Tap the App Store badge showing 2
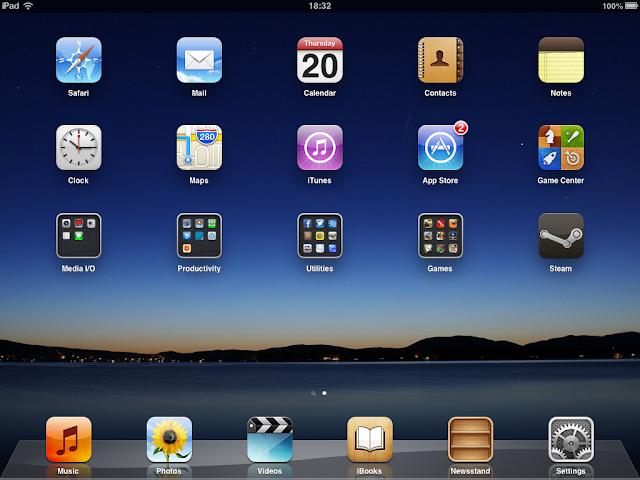This screenshot has height=480, width=640. click(x=461, y=128)
